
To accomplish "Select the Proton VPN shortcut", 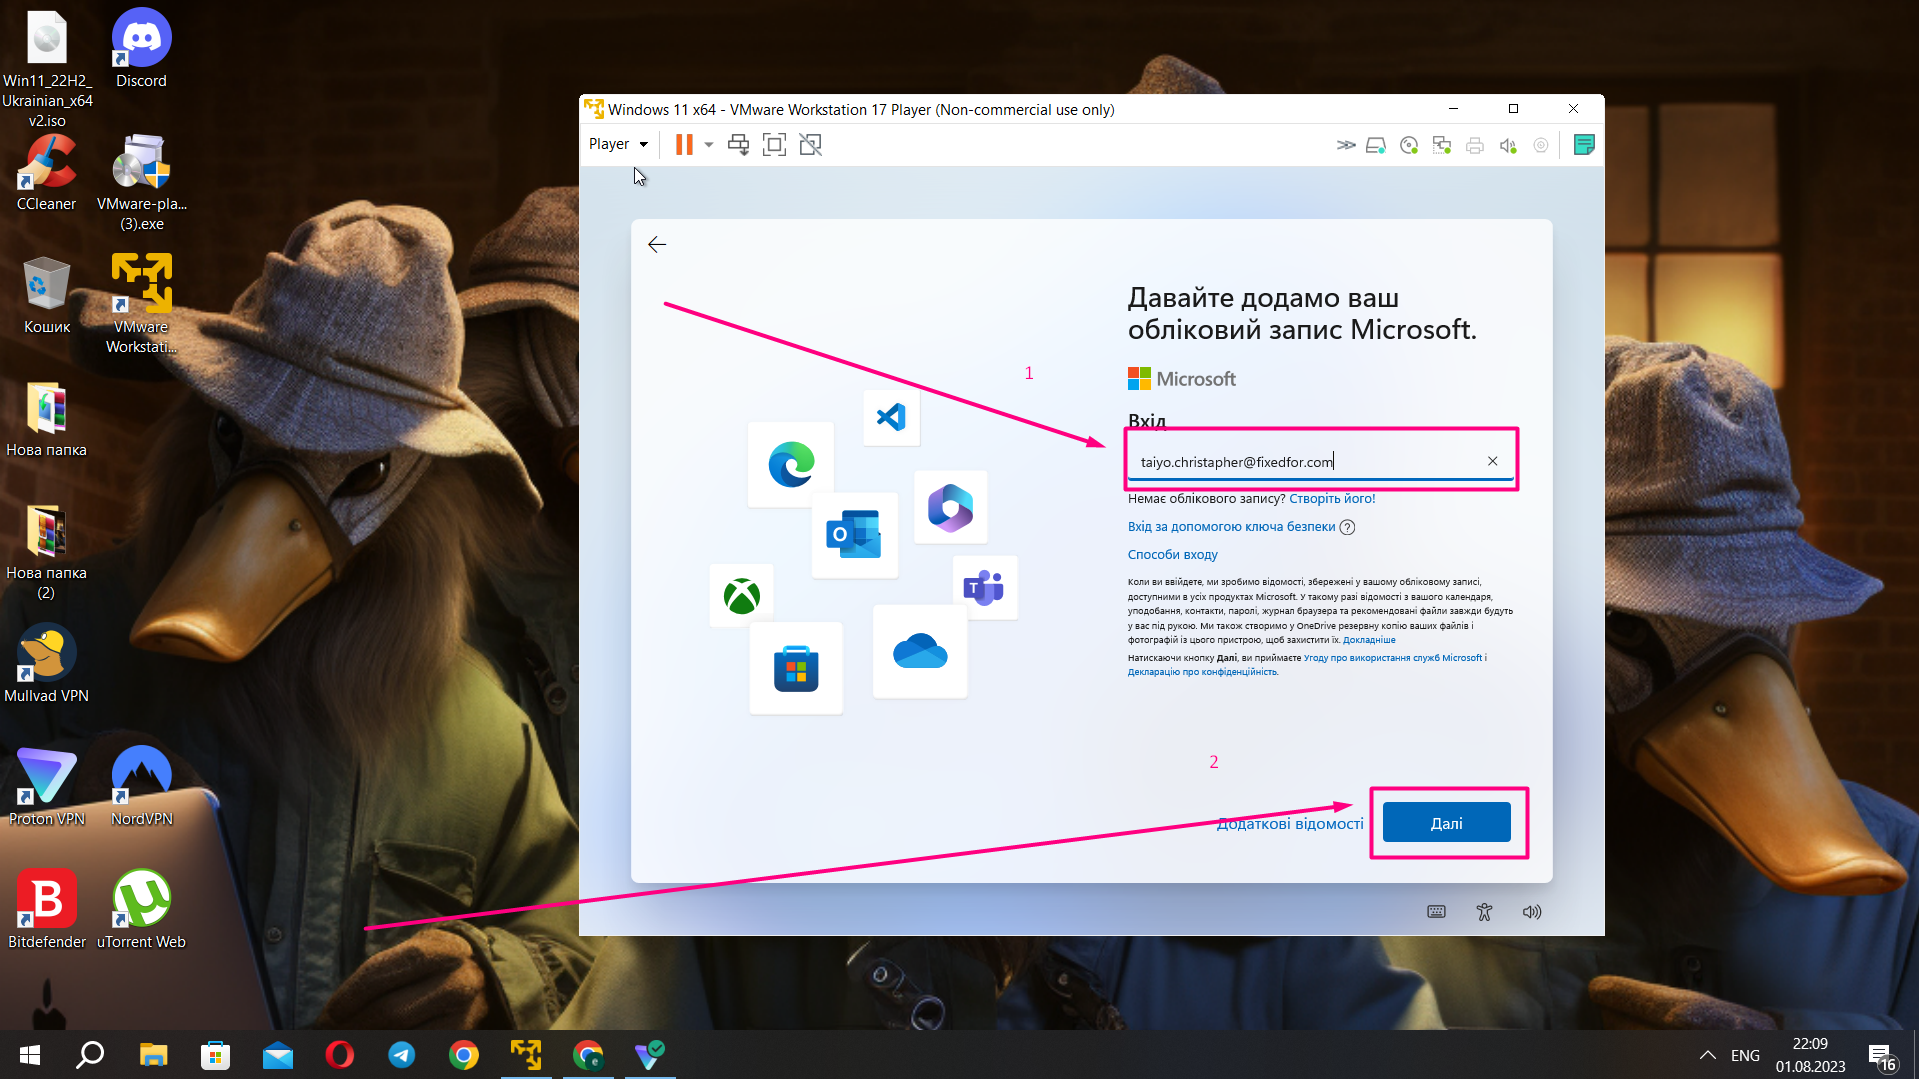I will (47, 787).
